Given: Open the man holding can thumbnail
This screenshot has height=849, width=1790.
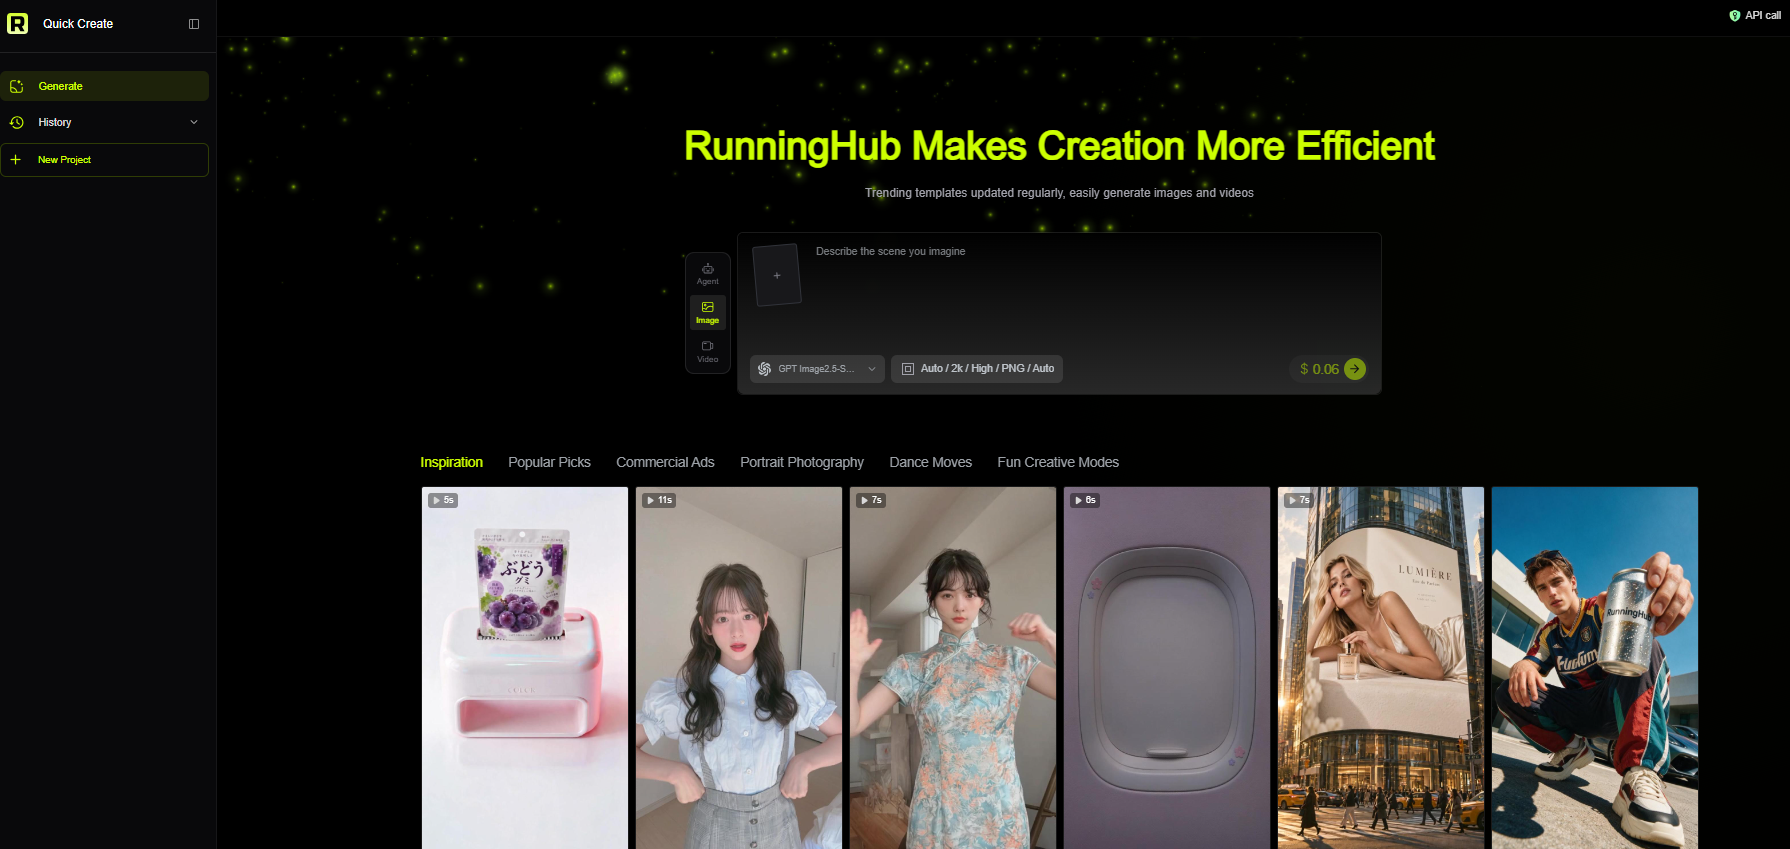Looking at the screenshot, I should point(1595,668).
